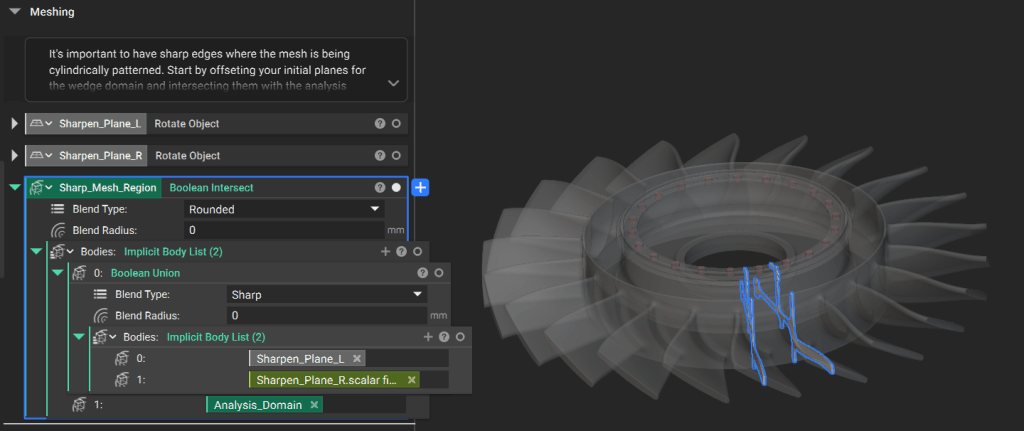Image resolution: width=1024 pixels, height=431 pixels.
Task: Toggle visibility circle of Sharp_Mesh_Region
Action: pos(396,188)
